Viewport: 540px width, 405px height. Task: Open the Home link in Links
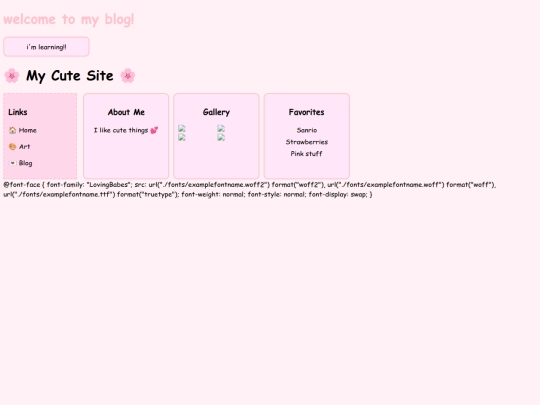(28, 130)
